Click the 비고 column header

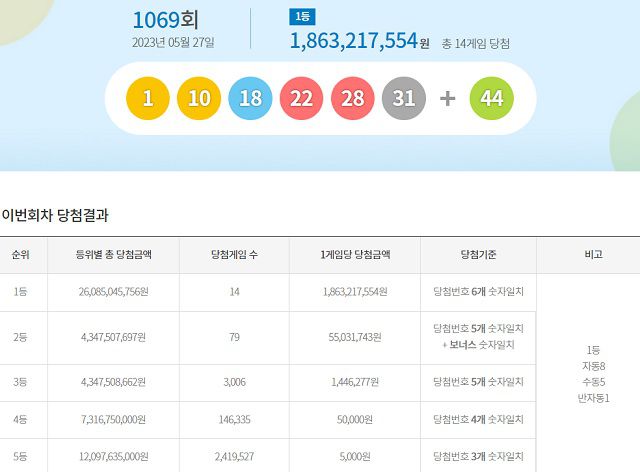[x=593, y=254]
